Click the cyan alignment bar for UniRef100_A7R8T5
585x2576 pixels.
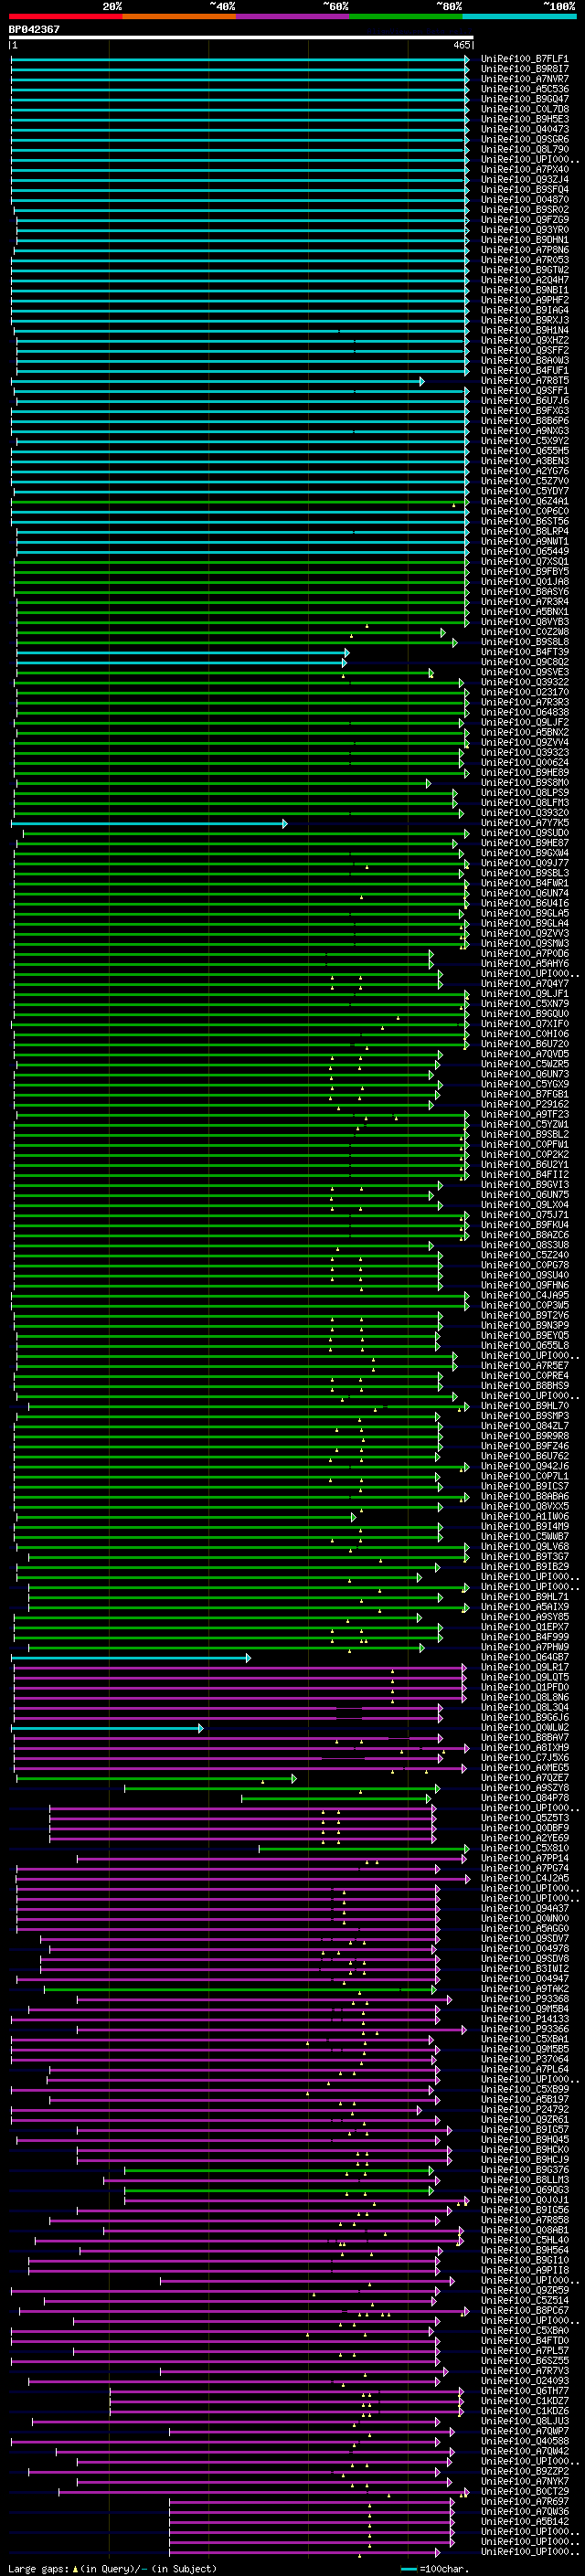218,381
